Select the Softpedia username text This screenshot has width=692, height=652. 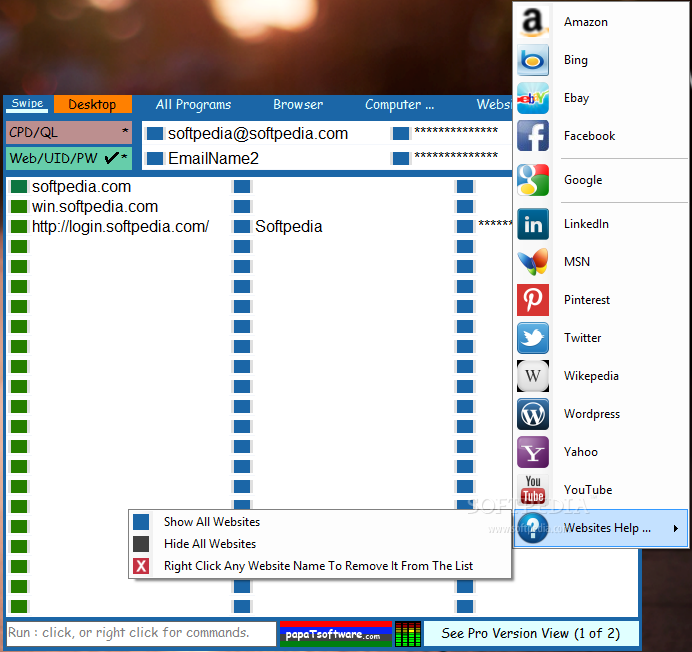[x=289, y=226]
